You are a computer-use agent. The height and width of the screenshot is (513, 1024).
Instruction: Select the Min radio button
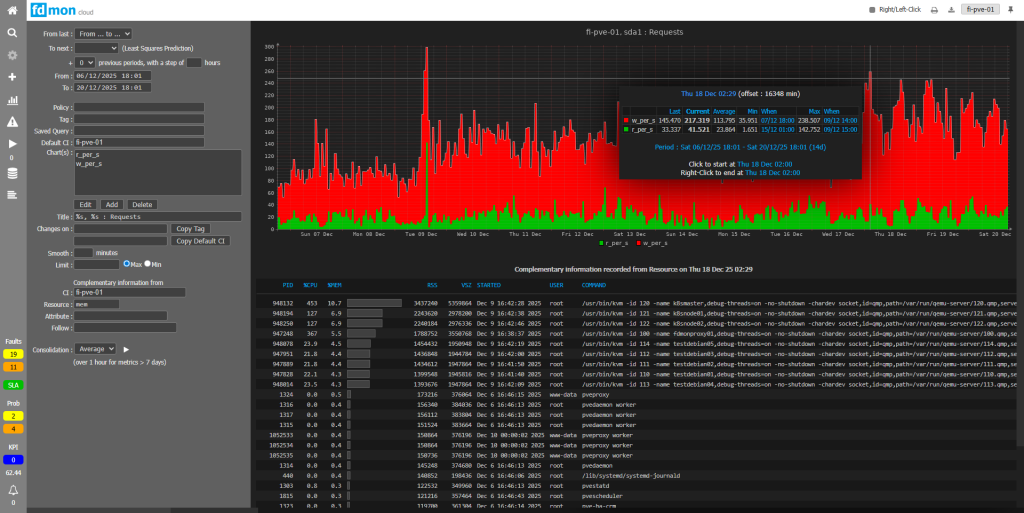point(147,264)
